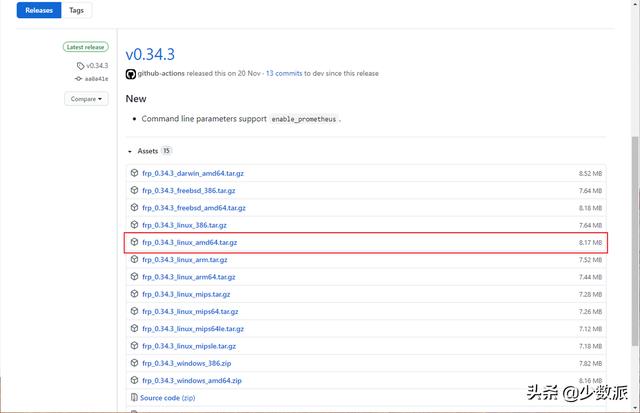Click package icon for frp_0.34.3_linux_mips.tar.gz
The height and width of the screenshot is (413, 640).
134,294
